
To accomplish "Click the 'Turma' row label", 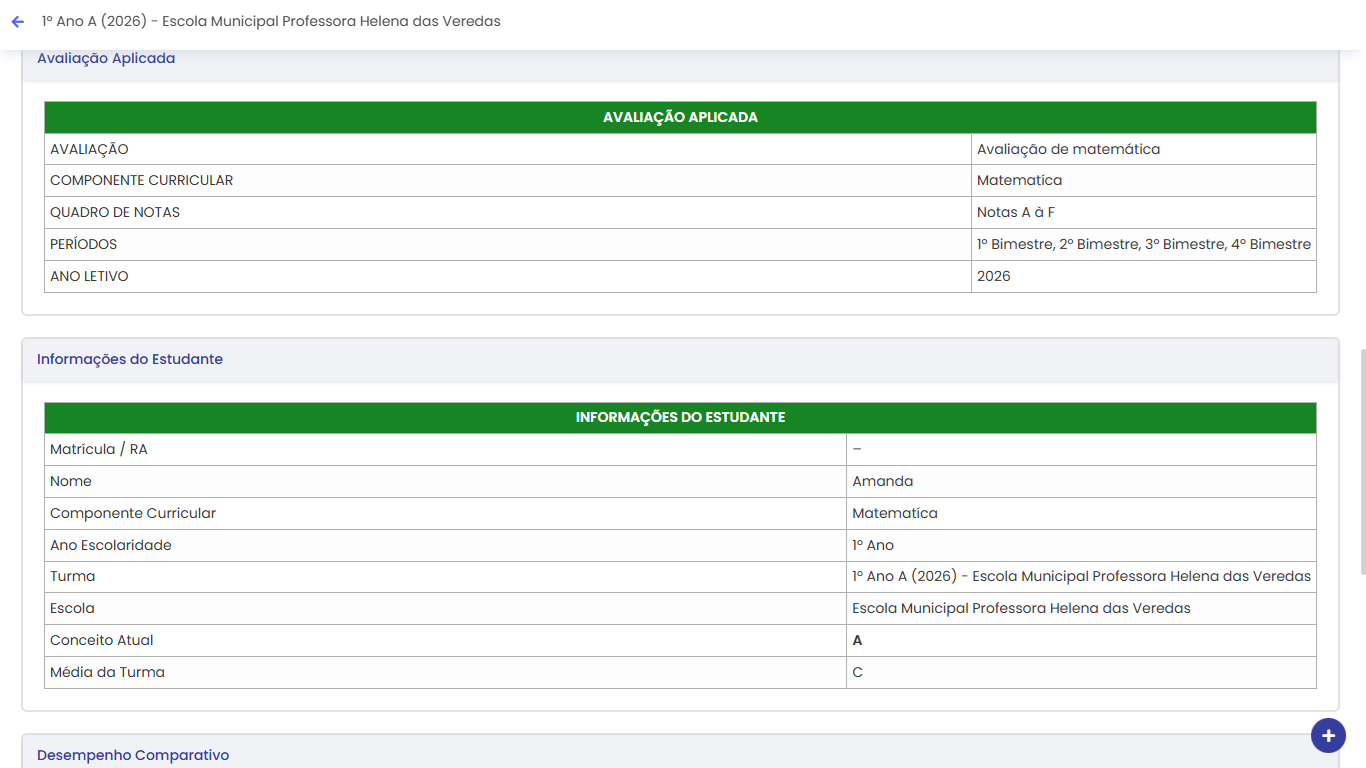I will pyautogui.click(x=73, y=576).
